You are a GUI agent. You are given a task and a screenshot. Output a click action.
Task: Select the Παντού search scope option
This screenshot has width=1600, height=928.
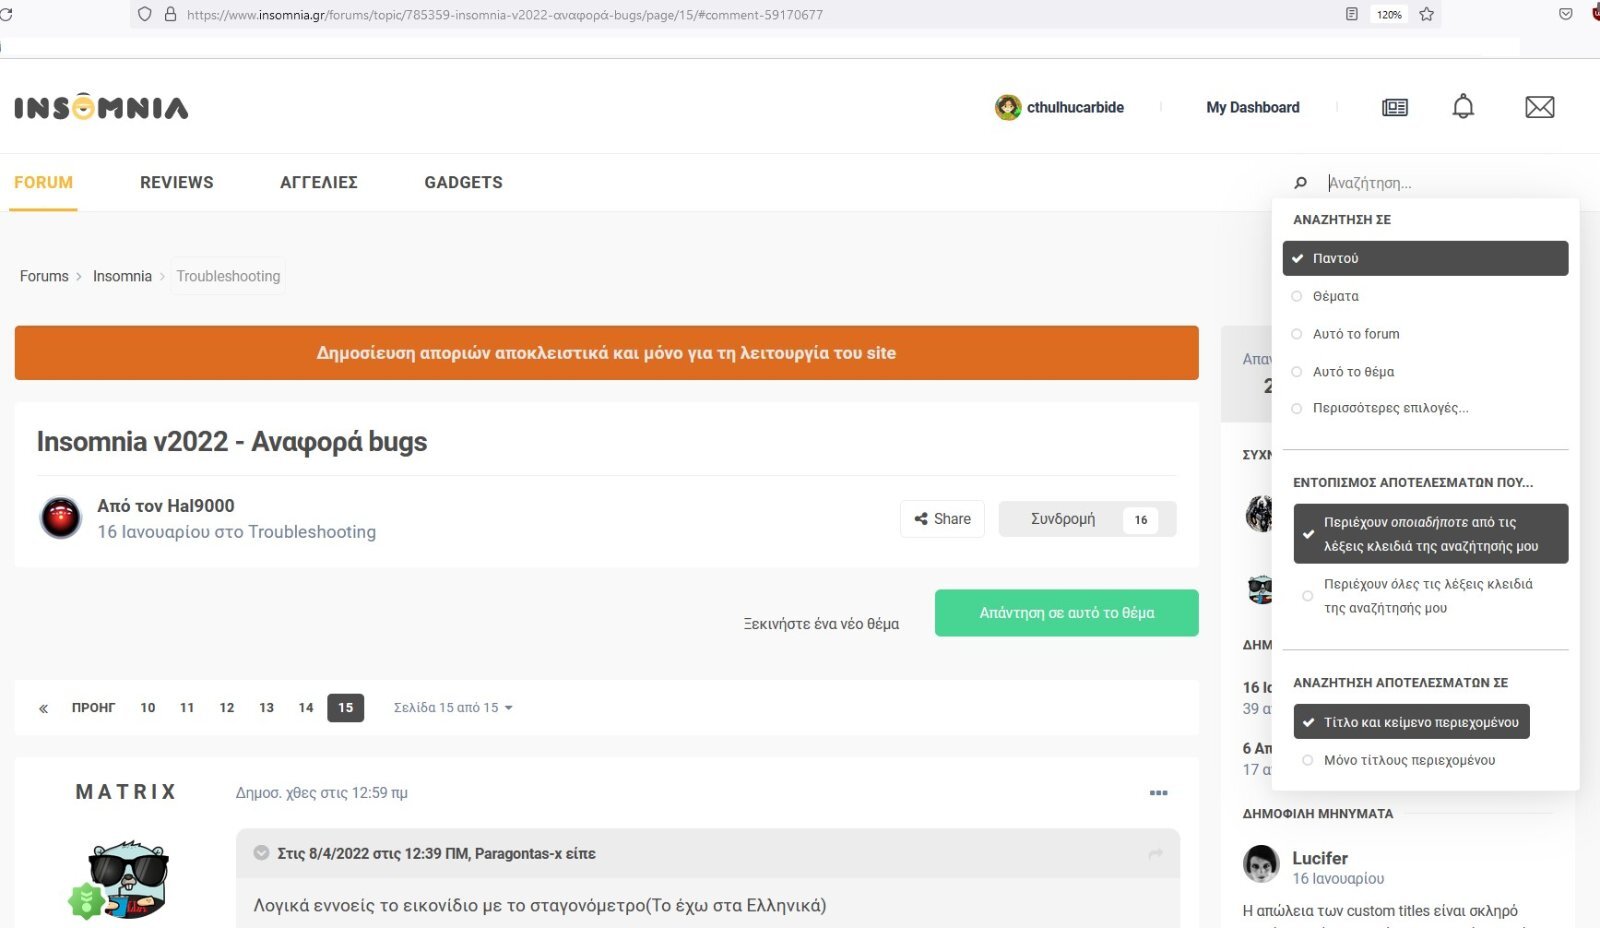point(1425,258)
